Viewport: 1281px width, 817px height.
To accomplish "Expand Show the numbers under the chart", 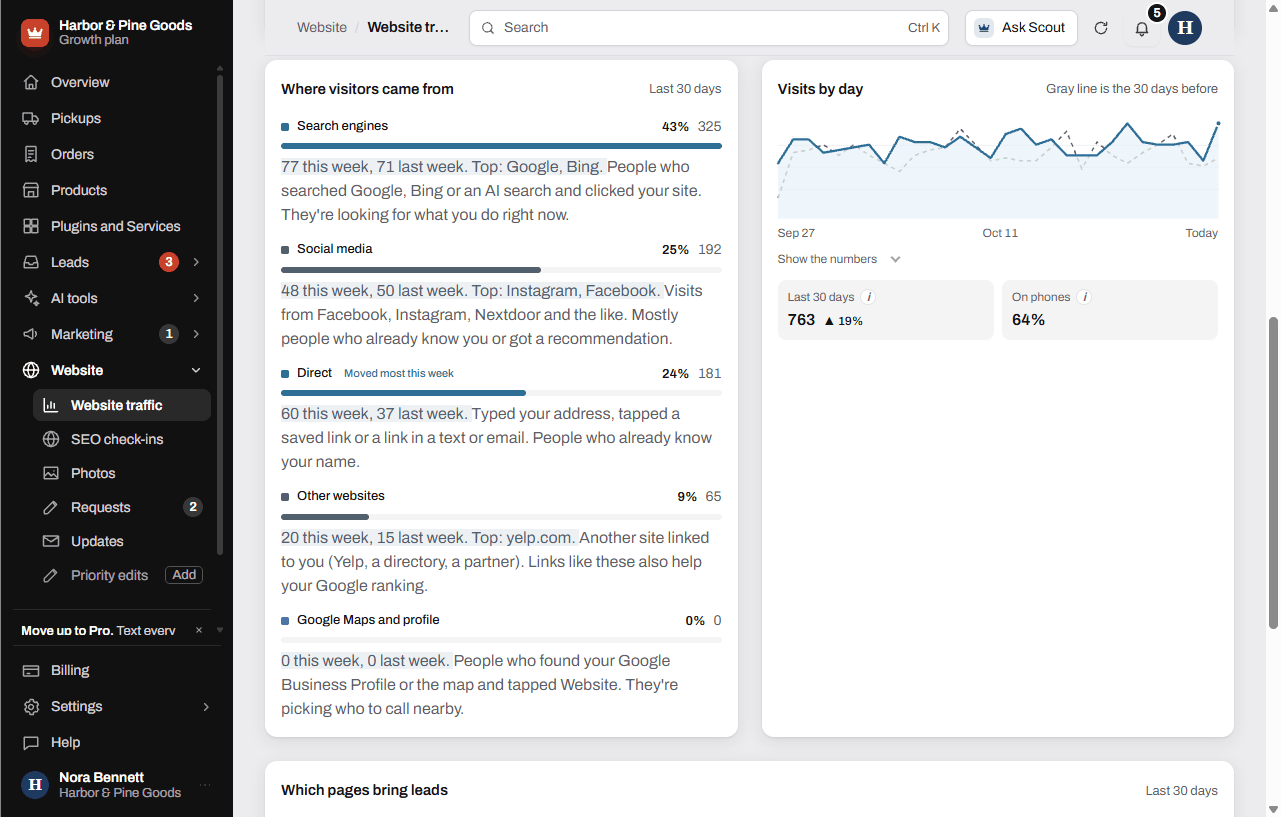I will pos(839,259).
